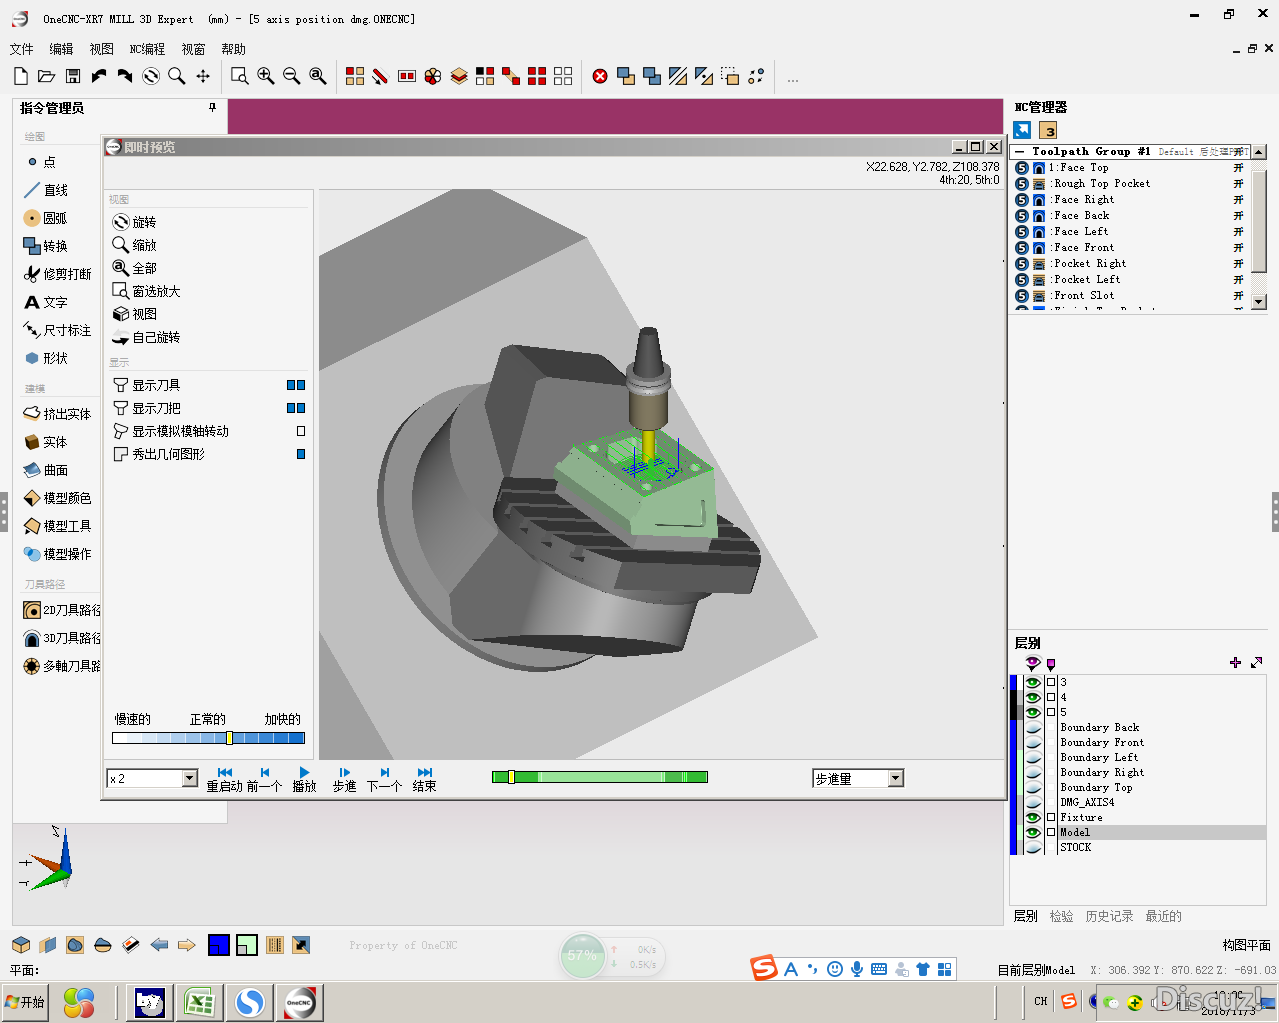Image resolution: width=1279 pixels, height=1023 pixels.
Task: Click 结束 end button
Action: [x=424, y=779]
